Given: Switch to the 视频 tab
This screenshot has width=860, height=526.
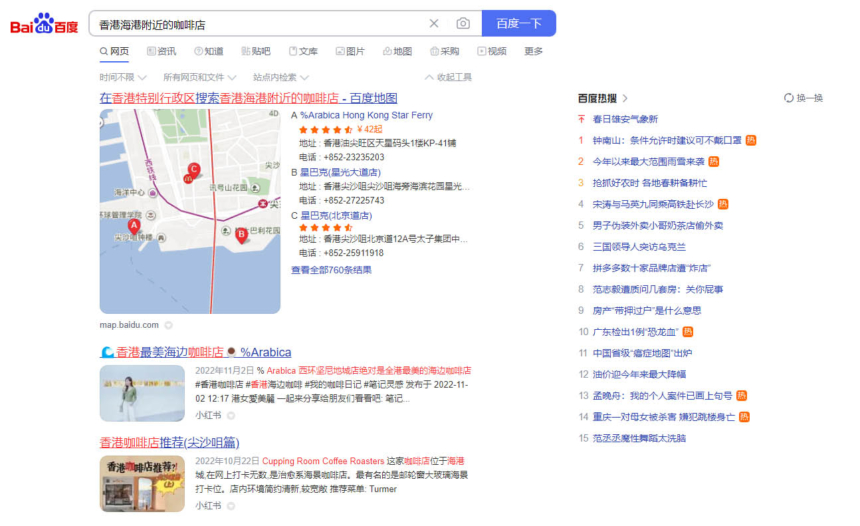Looking at the screenshot, I should 492,51.
